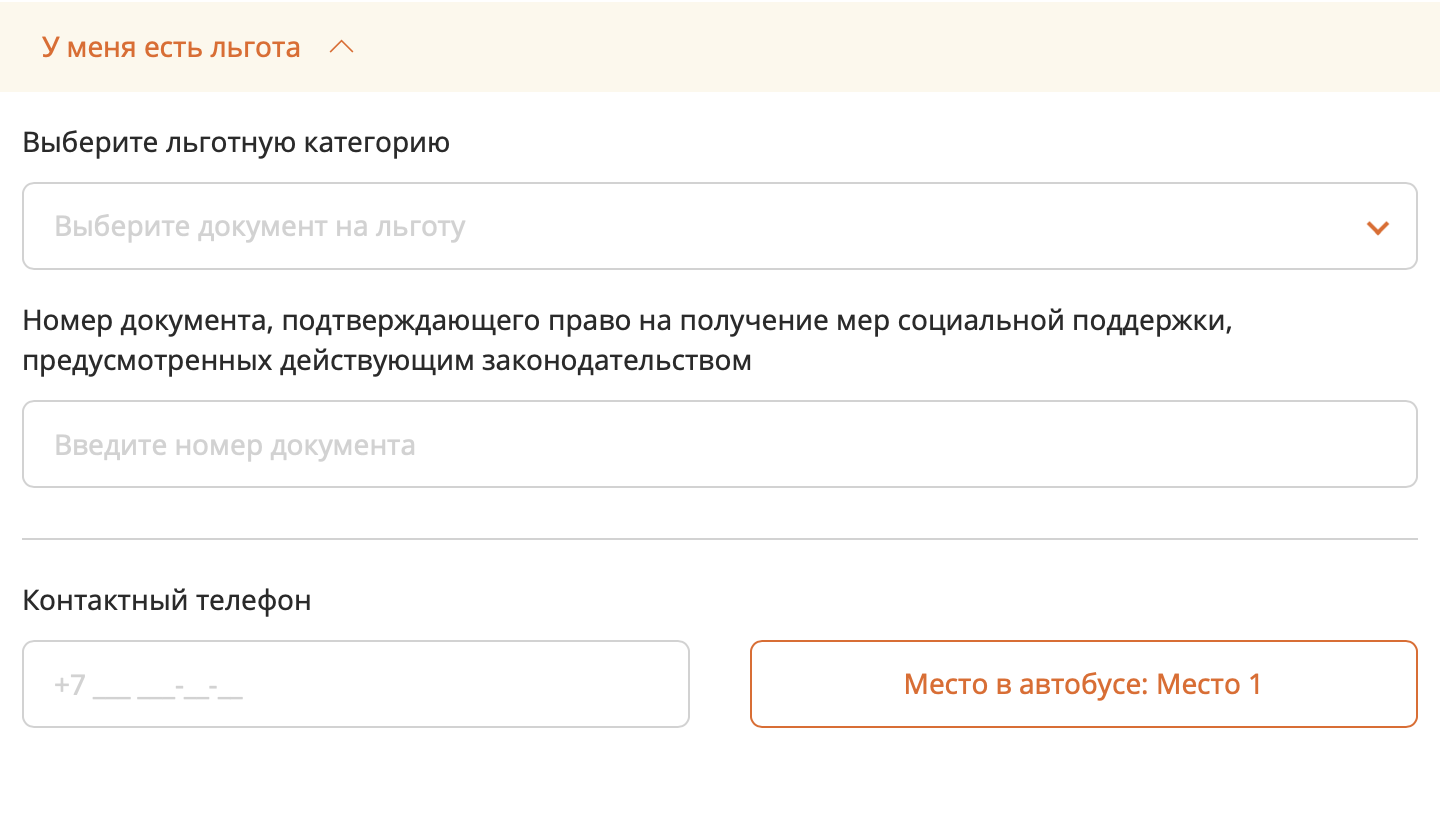Click placeholder text "Введите номер документа"

tap(235, 445)
